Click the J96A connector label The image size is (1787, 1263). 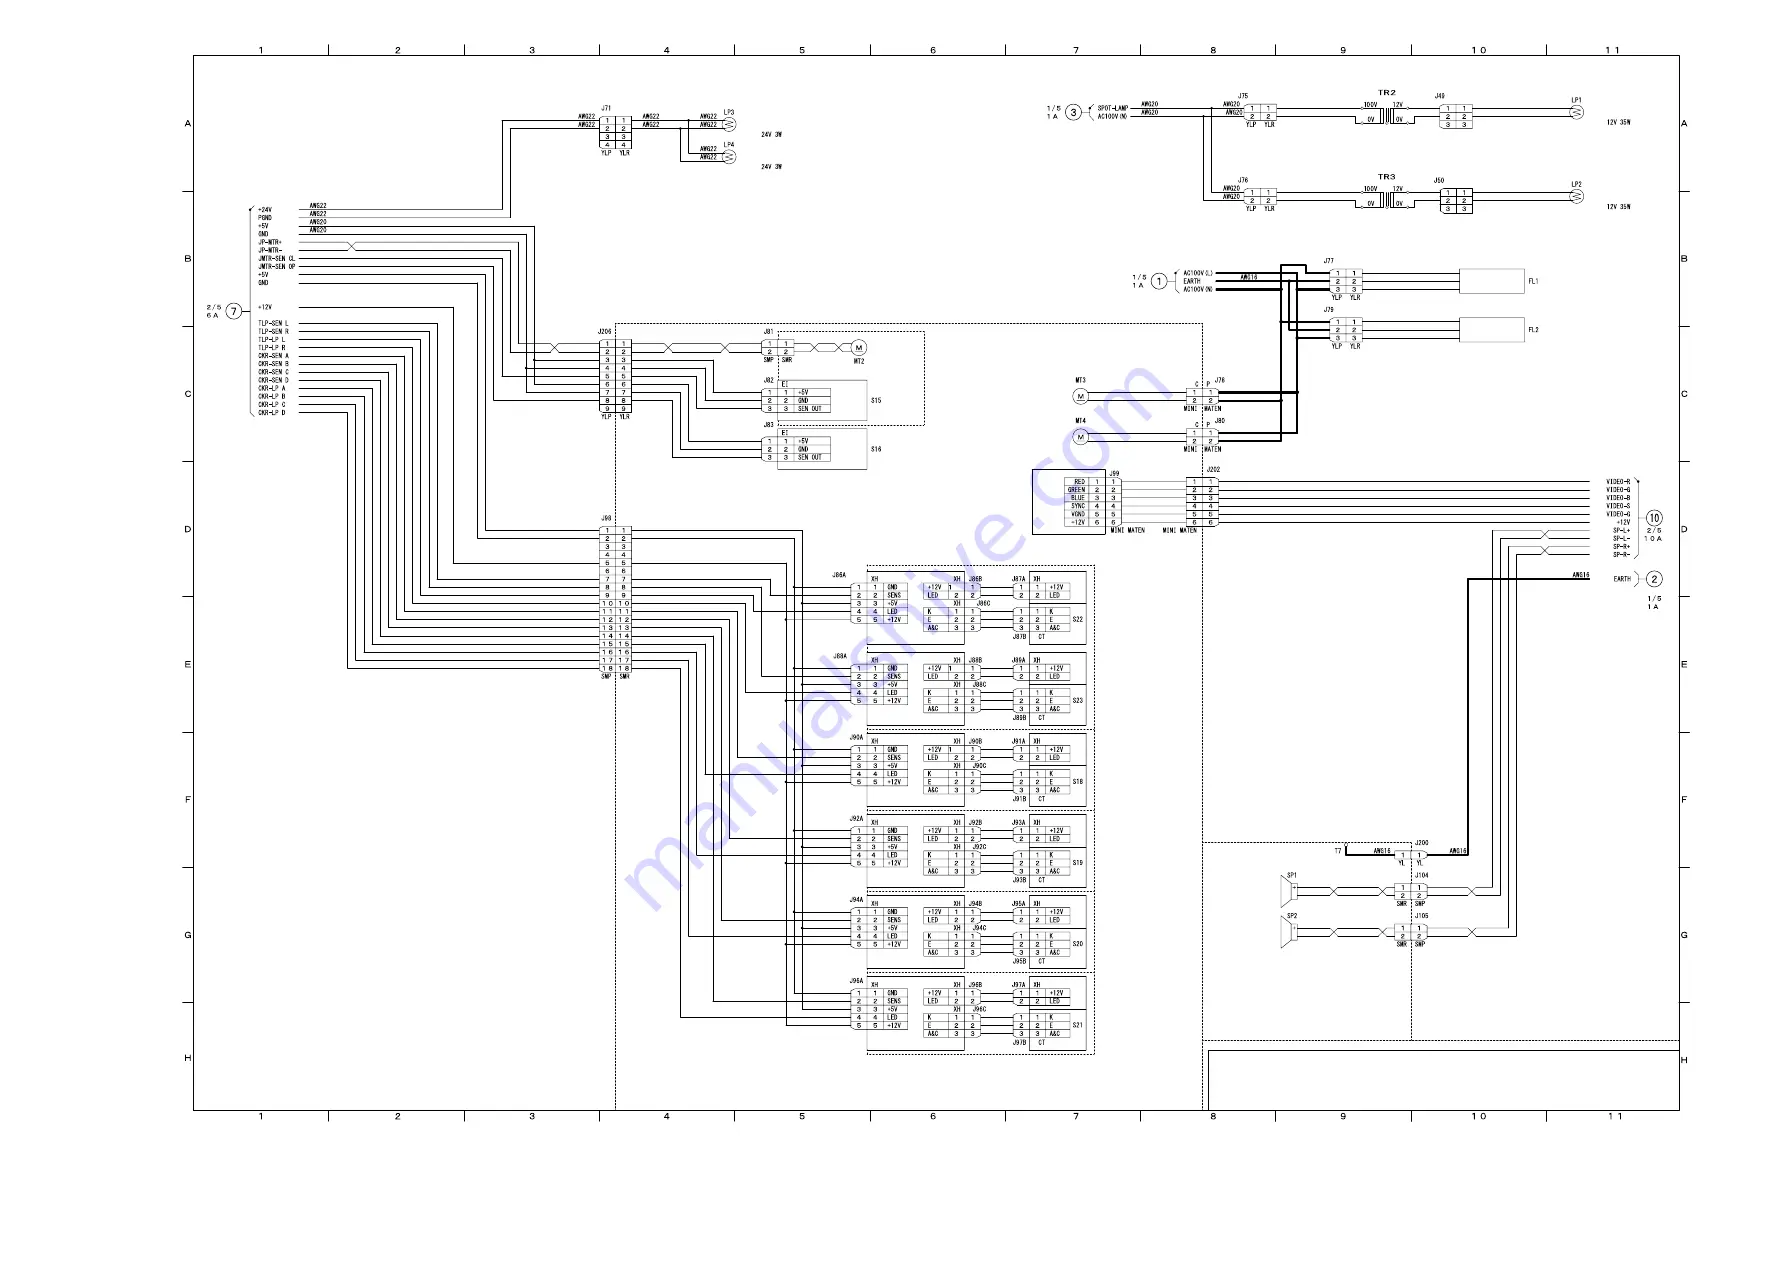pos(856,981)
